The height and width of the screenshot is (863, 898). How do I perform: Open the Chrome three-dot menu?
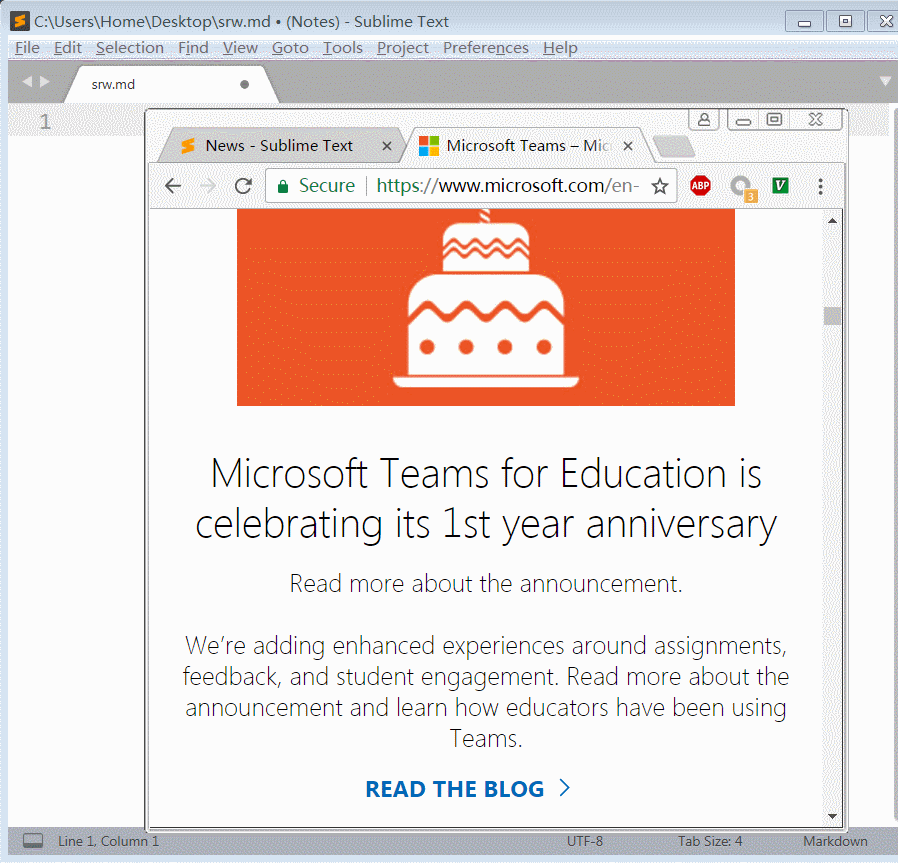821,186
